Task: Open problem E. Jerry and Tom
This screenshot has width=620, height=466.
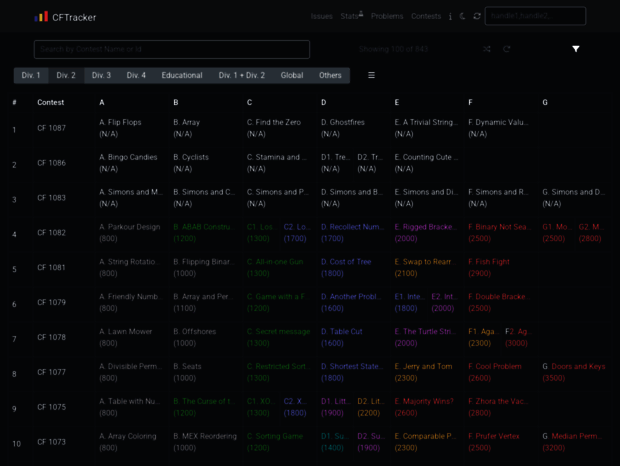Action: pos(423,366)
